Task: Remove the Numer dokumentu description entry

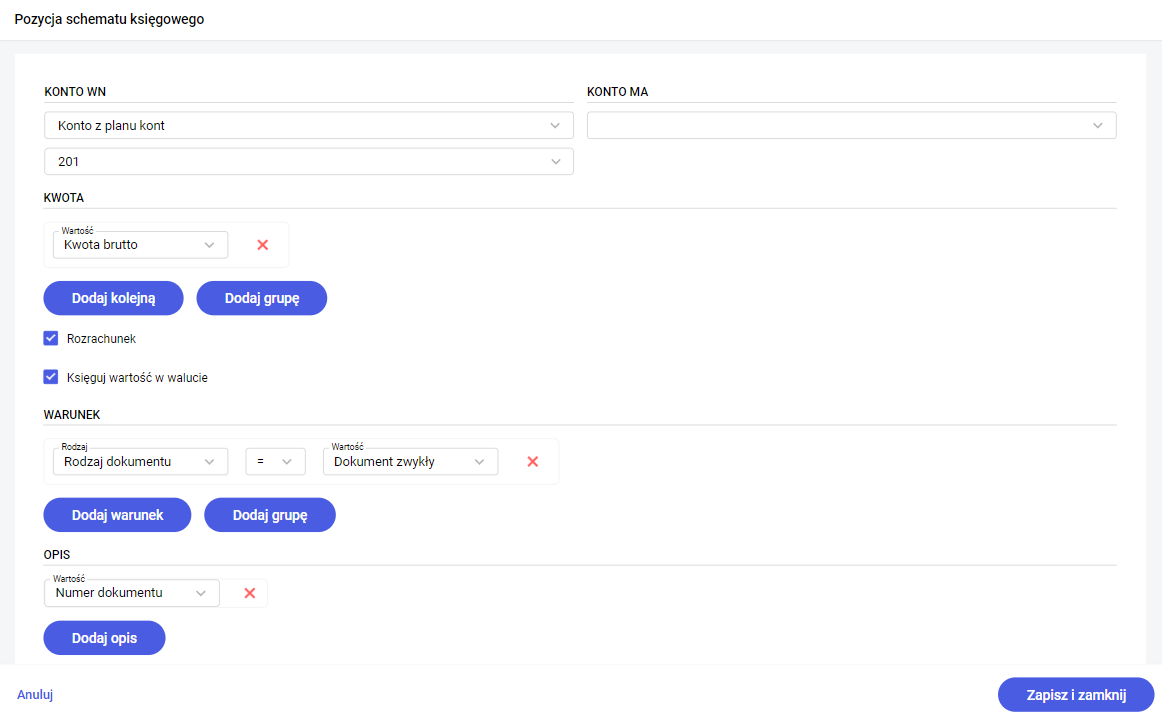Action: pyautogui.click(x=250, y=593)
